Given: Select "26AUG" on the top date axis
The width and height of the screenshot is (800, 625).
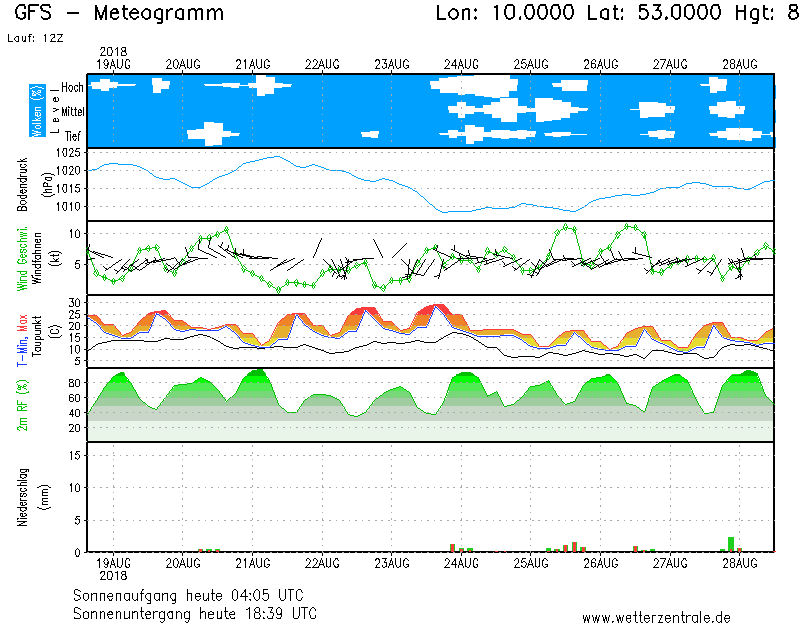Looking at the screenshot, I should click(601, 64).
